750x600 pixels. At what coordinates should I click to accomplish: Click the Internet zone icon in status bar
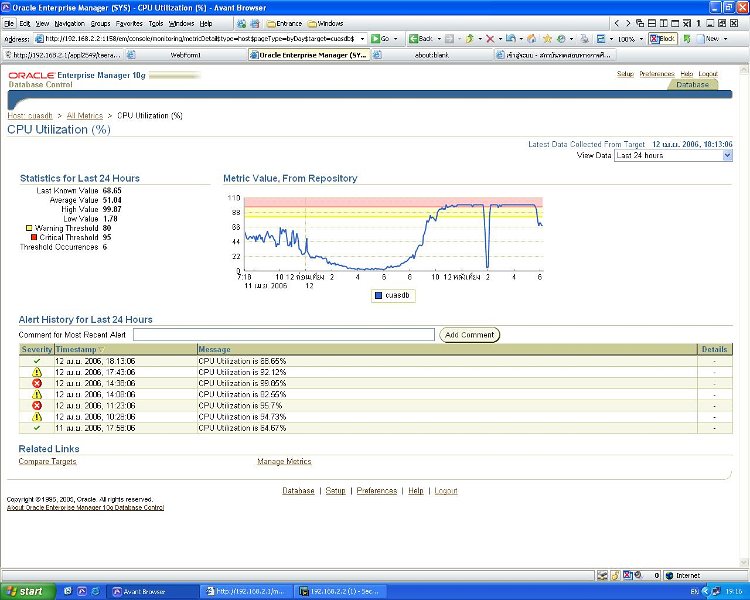[670, 576]
